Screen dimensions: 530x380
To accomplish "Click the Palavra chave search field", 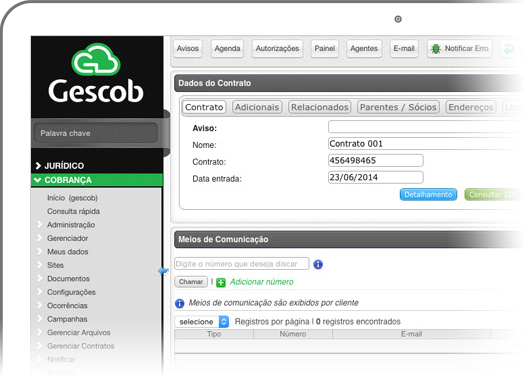I will pos(96,133).
